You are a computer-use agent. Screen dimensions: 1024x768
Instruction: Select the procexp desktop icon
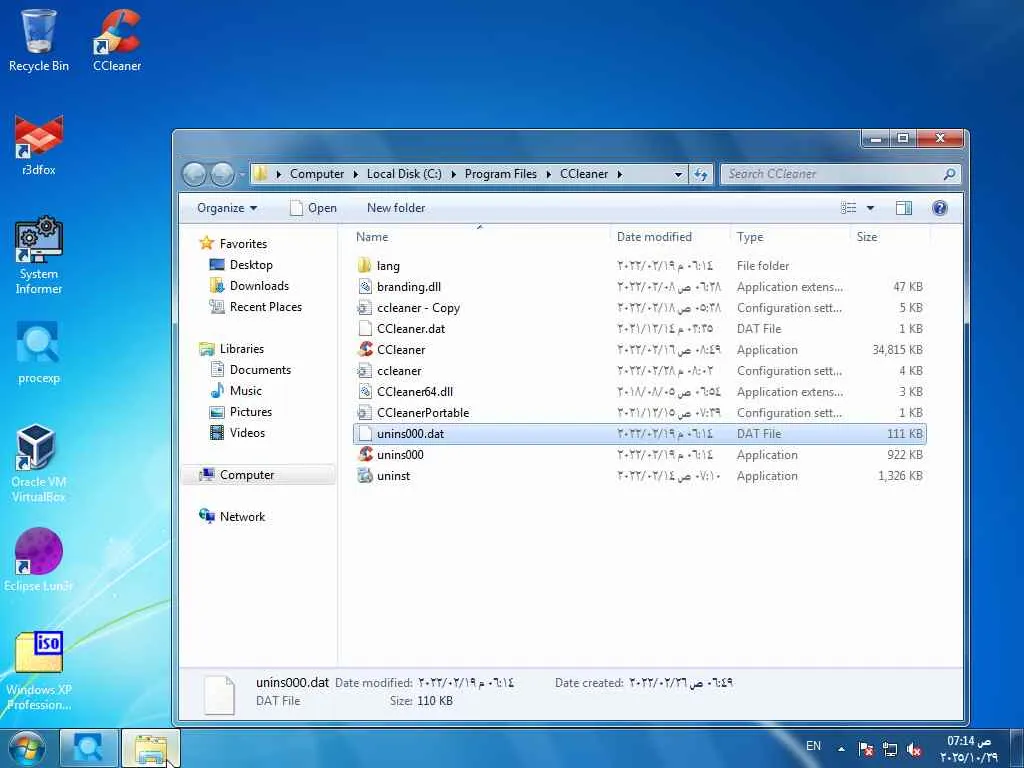(39, 353)
